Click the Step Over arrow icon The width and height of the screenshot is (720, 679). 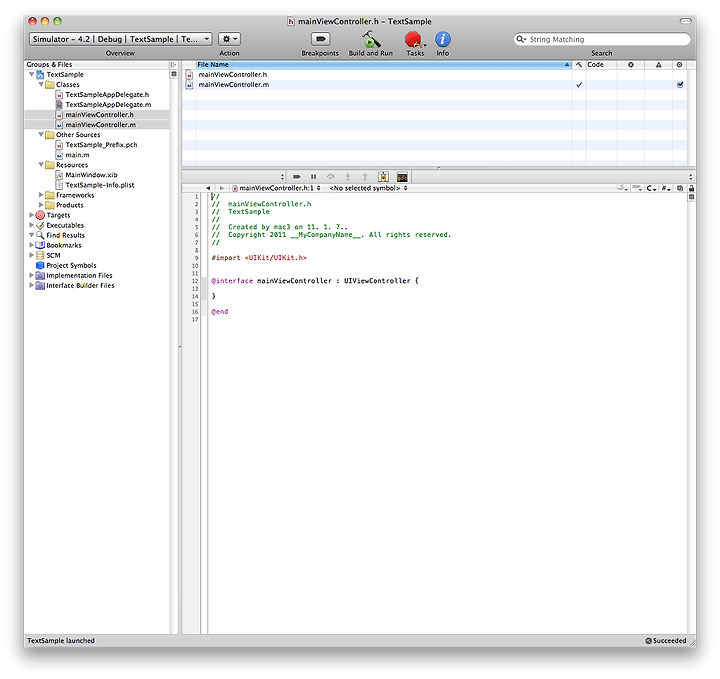click(x=330, y=177)
